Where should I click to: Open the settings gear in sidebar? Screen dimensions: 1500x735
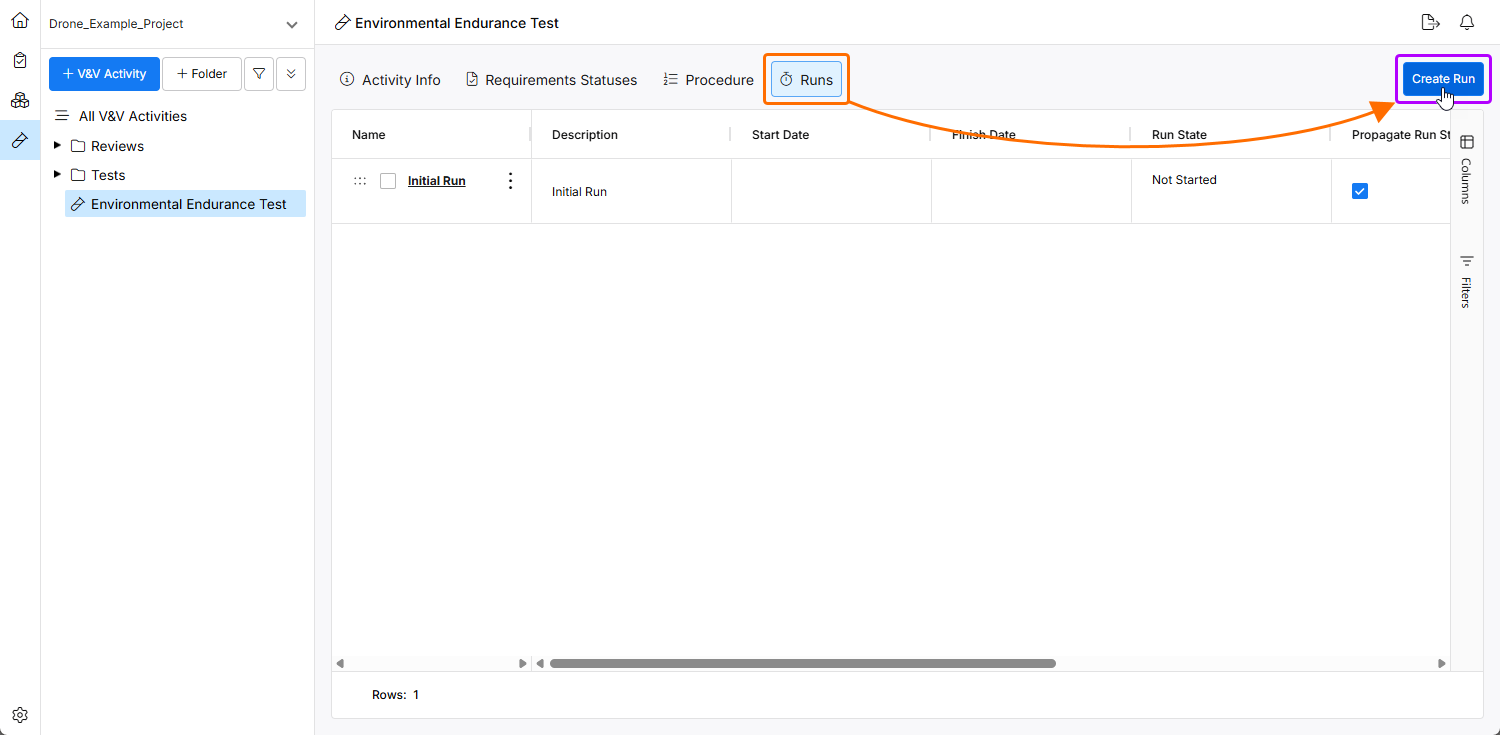pyautogui.click(x=20, y=715)
